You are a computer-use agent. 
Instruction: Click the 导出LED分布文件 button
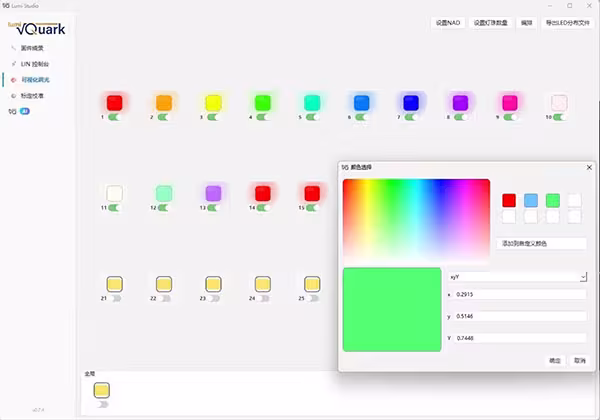(567, 23)
